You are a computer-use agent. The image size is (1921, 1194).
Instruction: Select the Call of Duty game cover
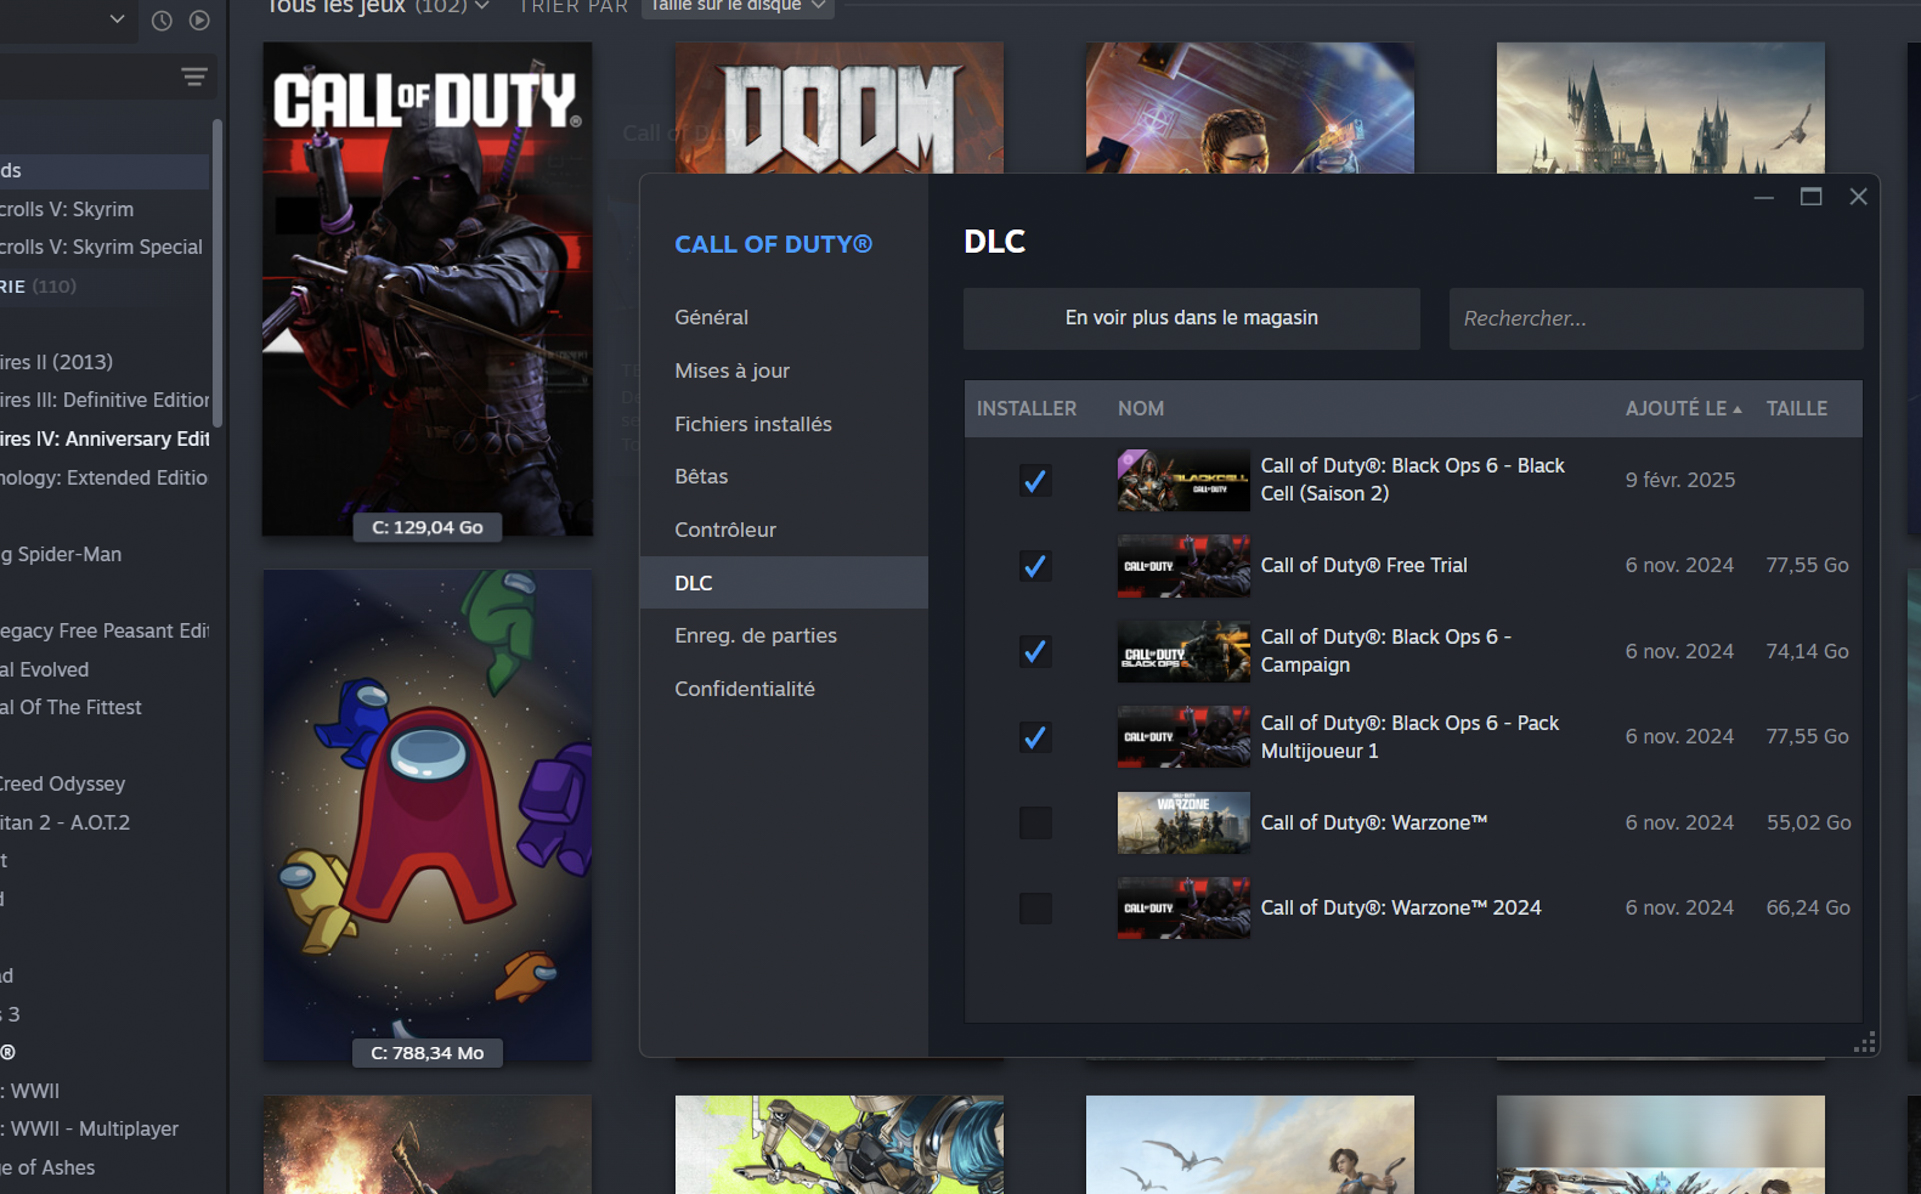click(427, 289)
